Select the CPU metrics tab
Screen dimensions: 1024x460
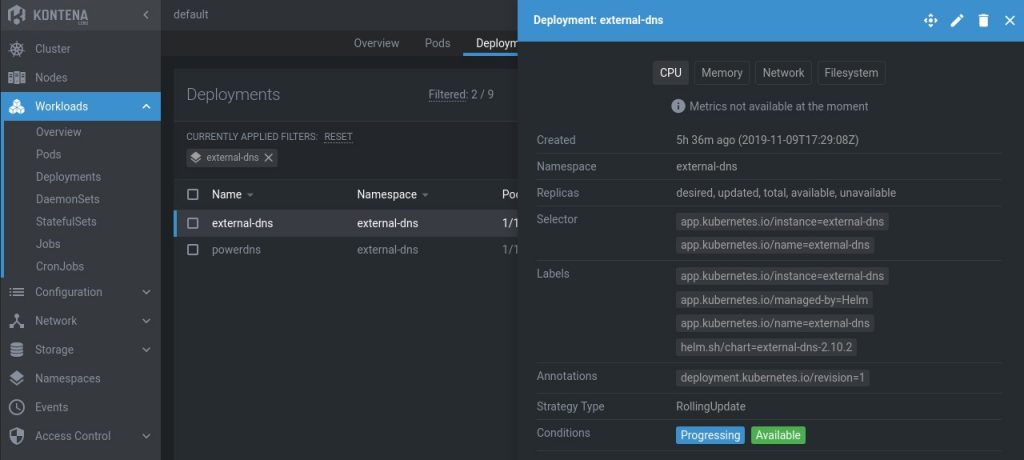[671, 73]
